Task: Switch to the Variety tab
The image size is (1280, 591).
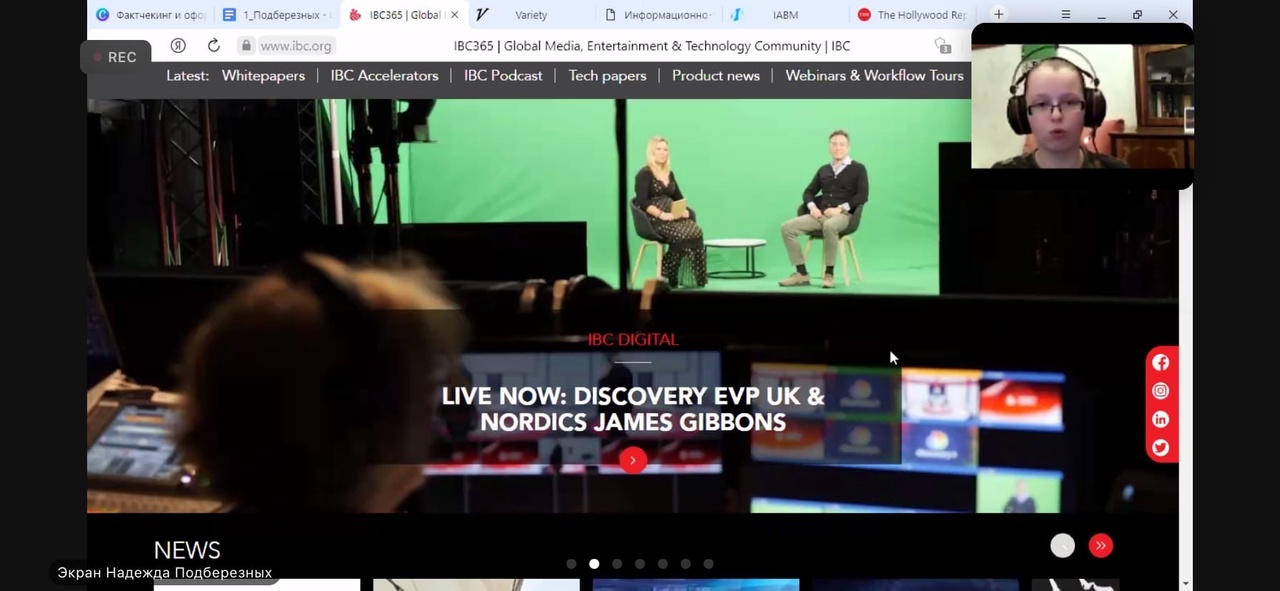Action: click(531, 15)
